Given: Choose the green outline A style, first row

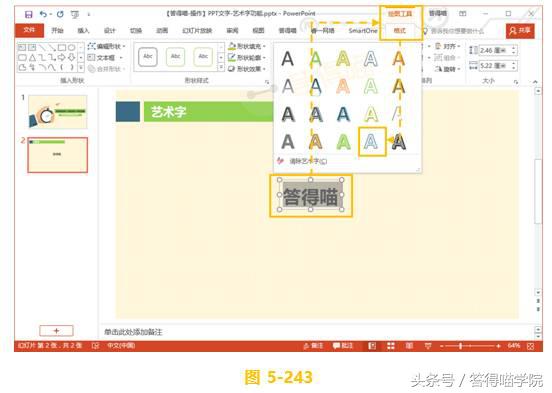Looking at the screenshot, I should [315, 59].
